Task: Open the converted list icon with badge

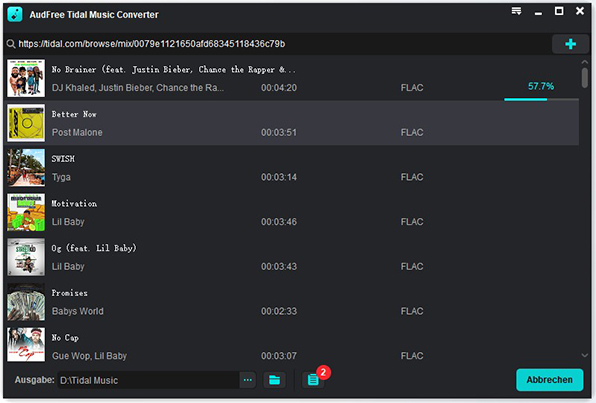Action: click(313, 380)
